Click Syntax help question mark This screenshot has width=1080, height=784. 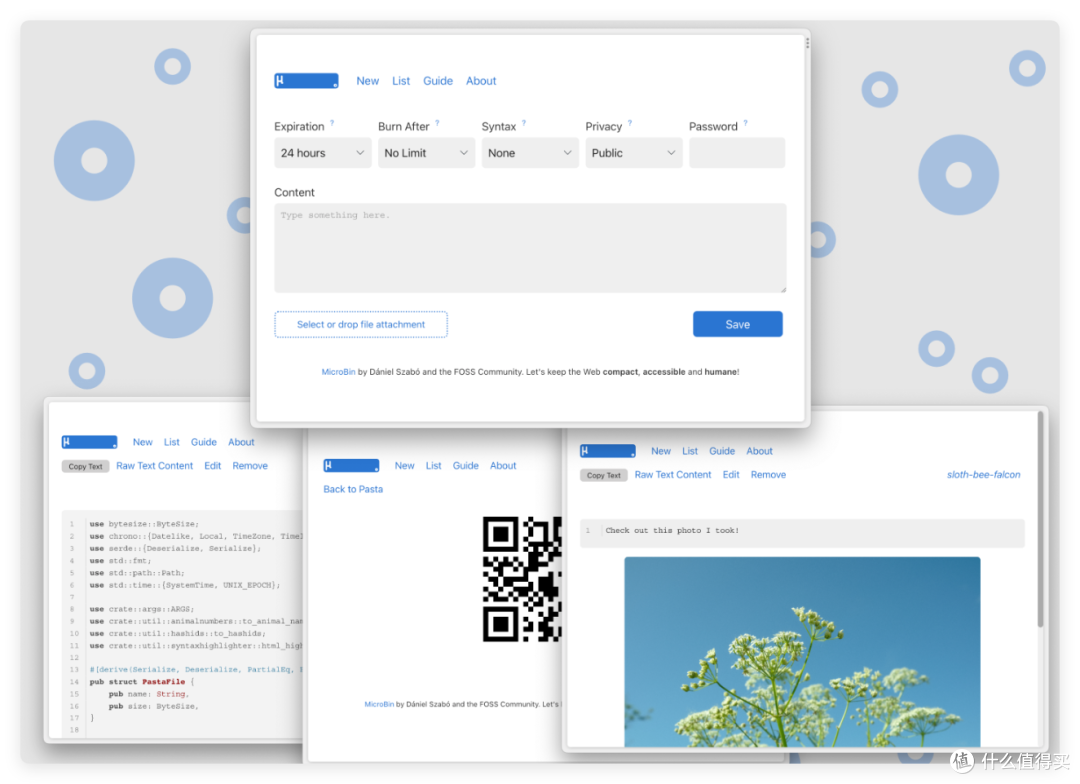pos(523,123)
